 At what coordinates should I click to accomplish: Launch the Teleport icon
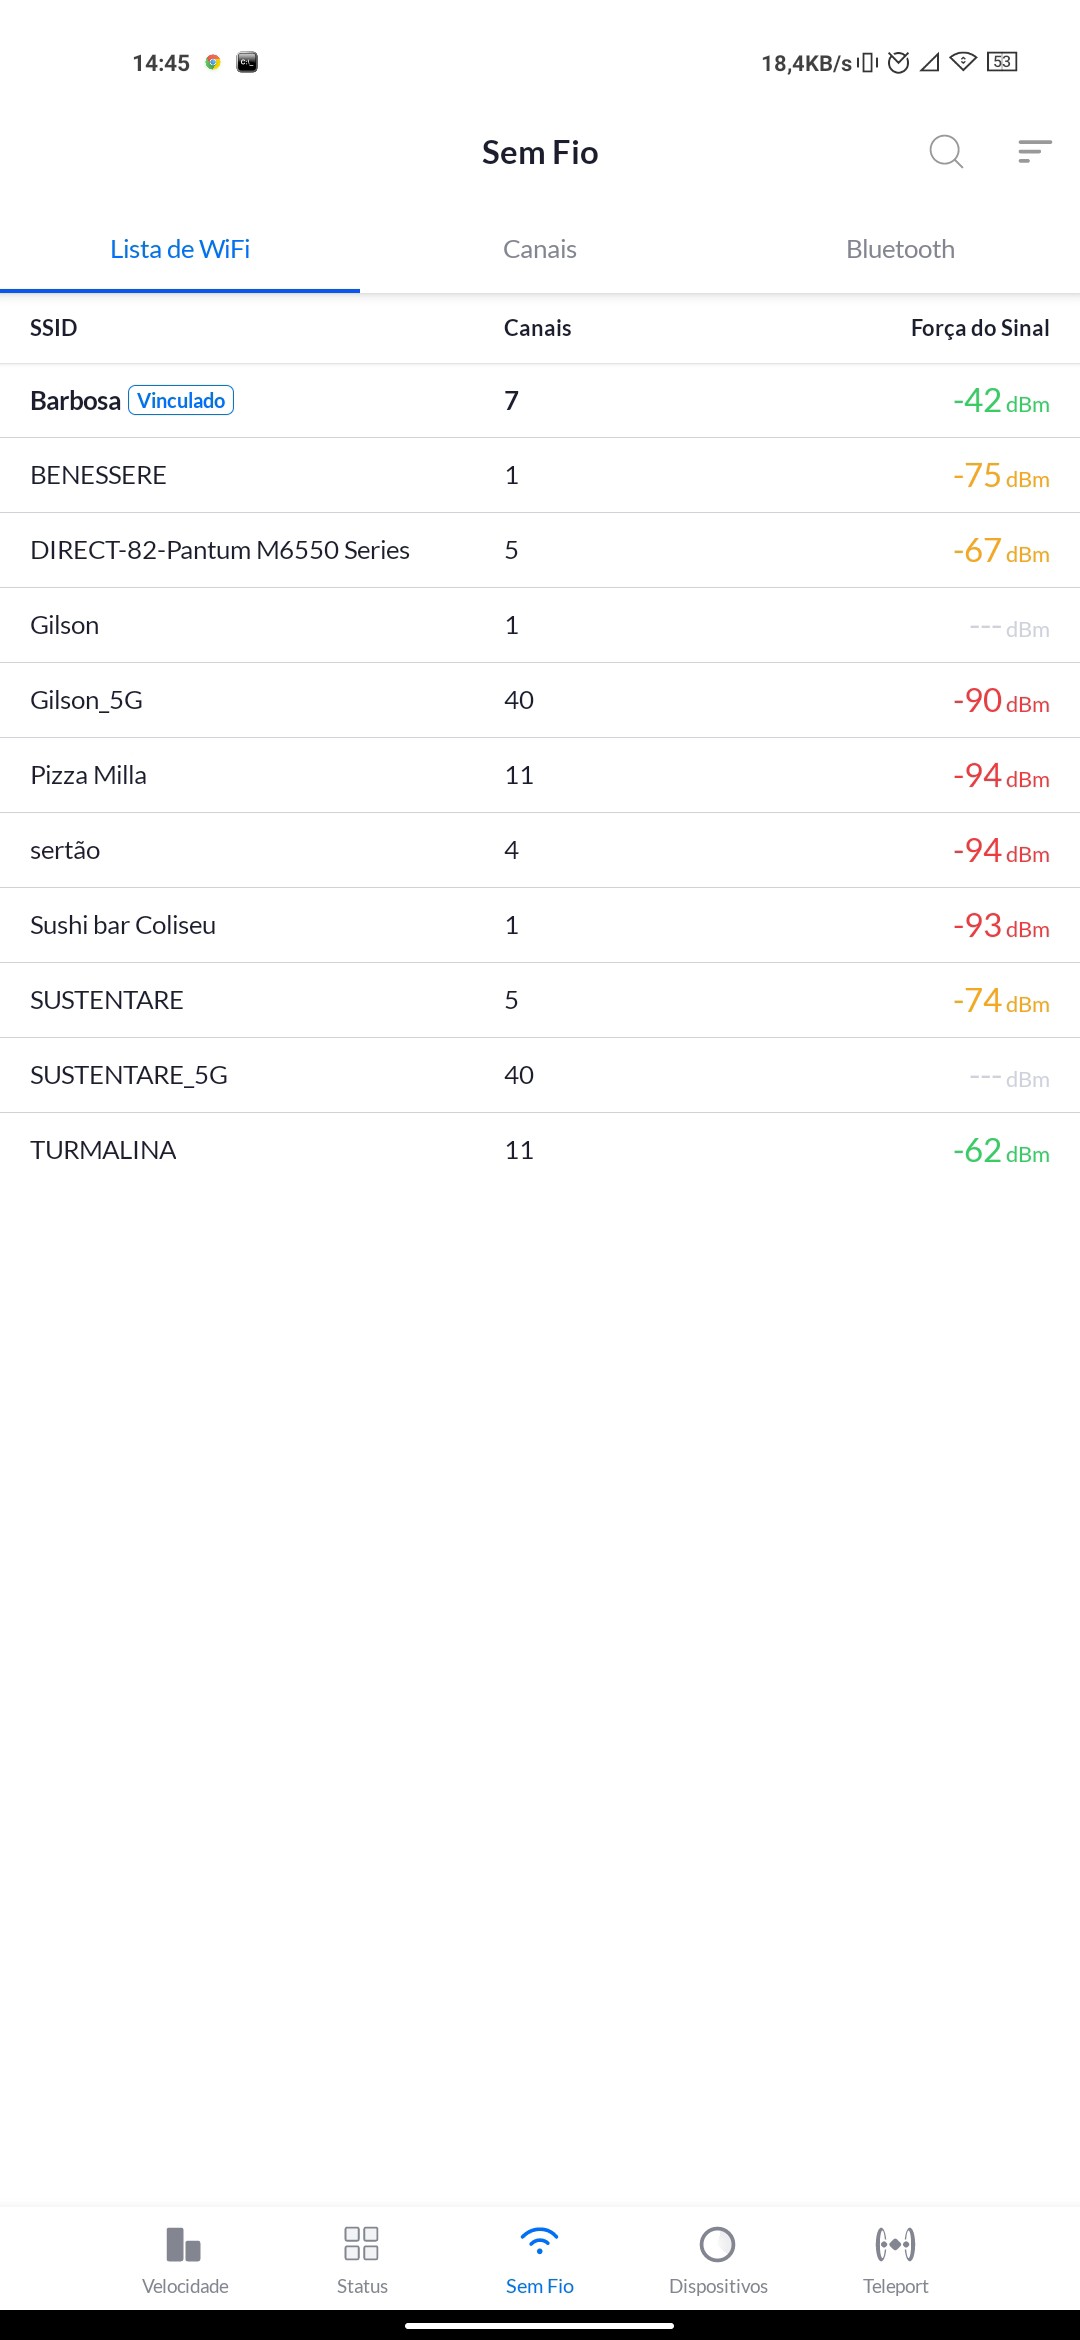(895, 2244)
